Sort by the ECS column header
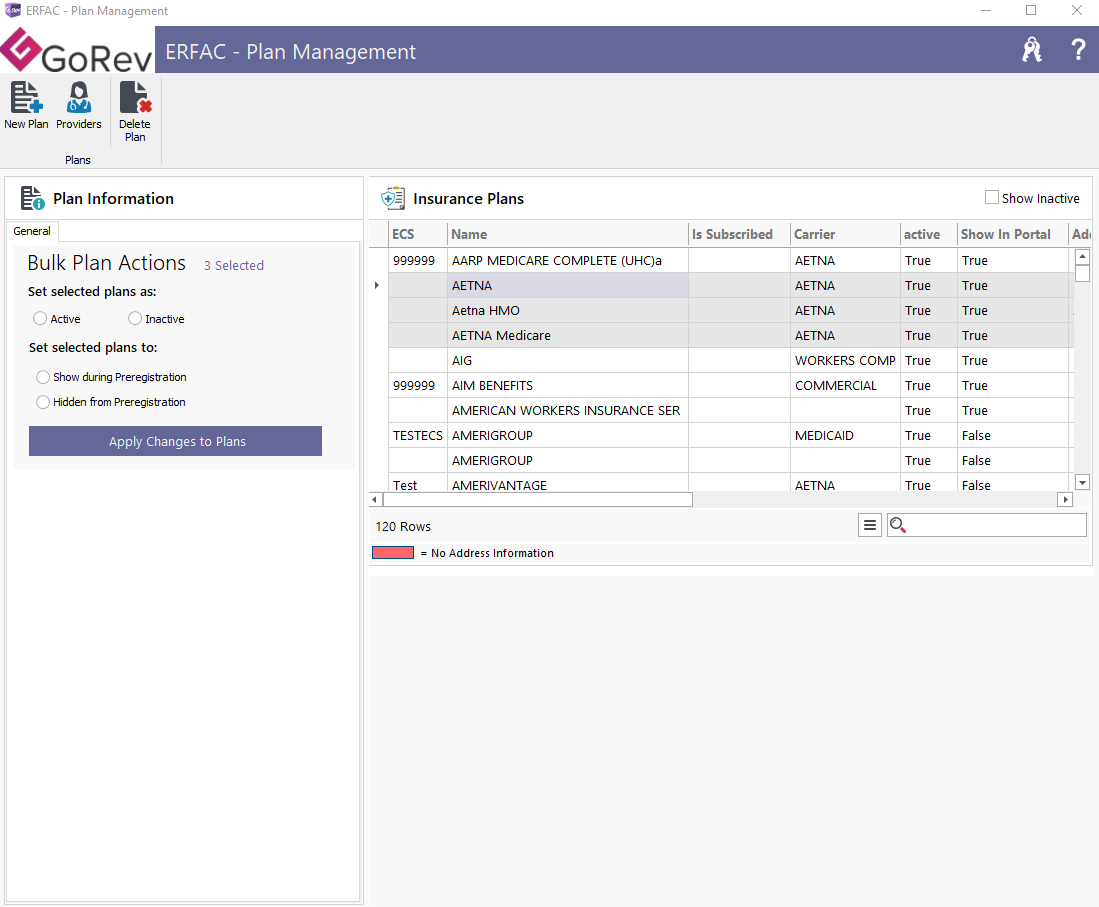The image size is (1099, 907). point(418,234)
